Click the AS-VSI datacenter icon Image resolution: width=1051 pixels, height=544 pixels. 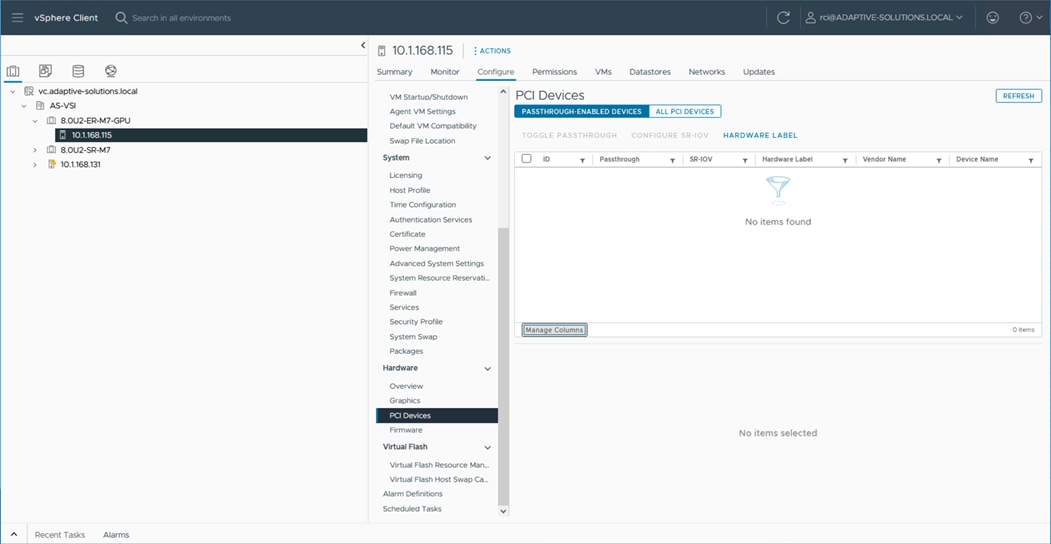pyautogui.click(x=40, y=106)
